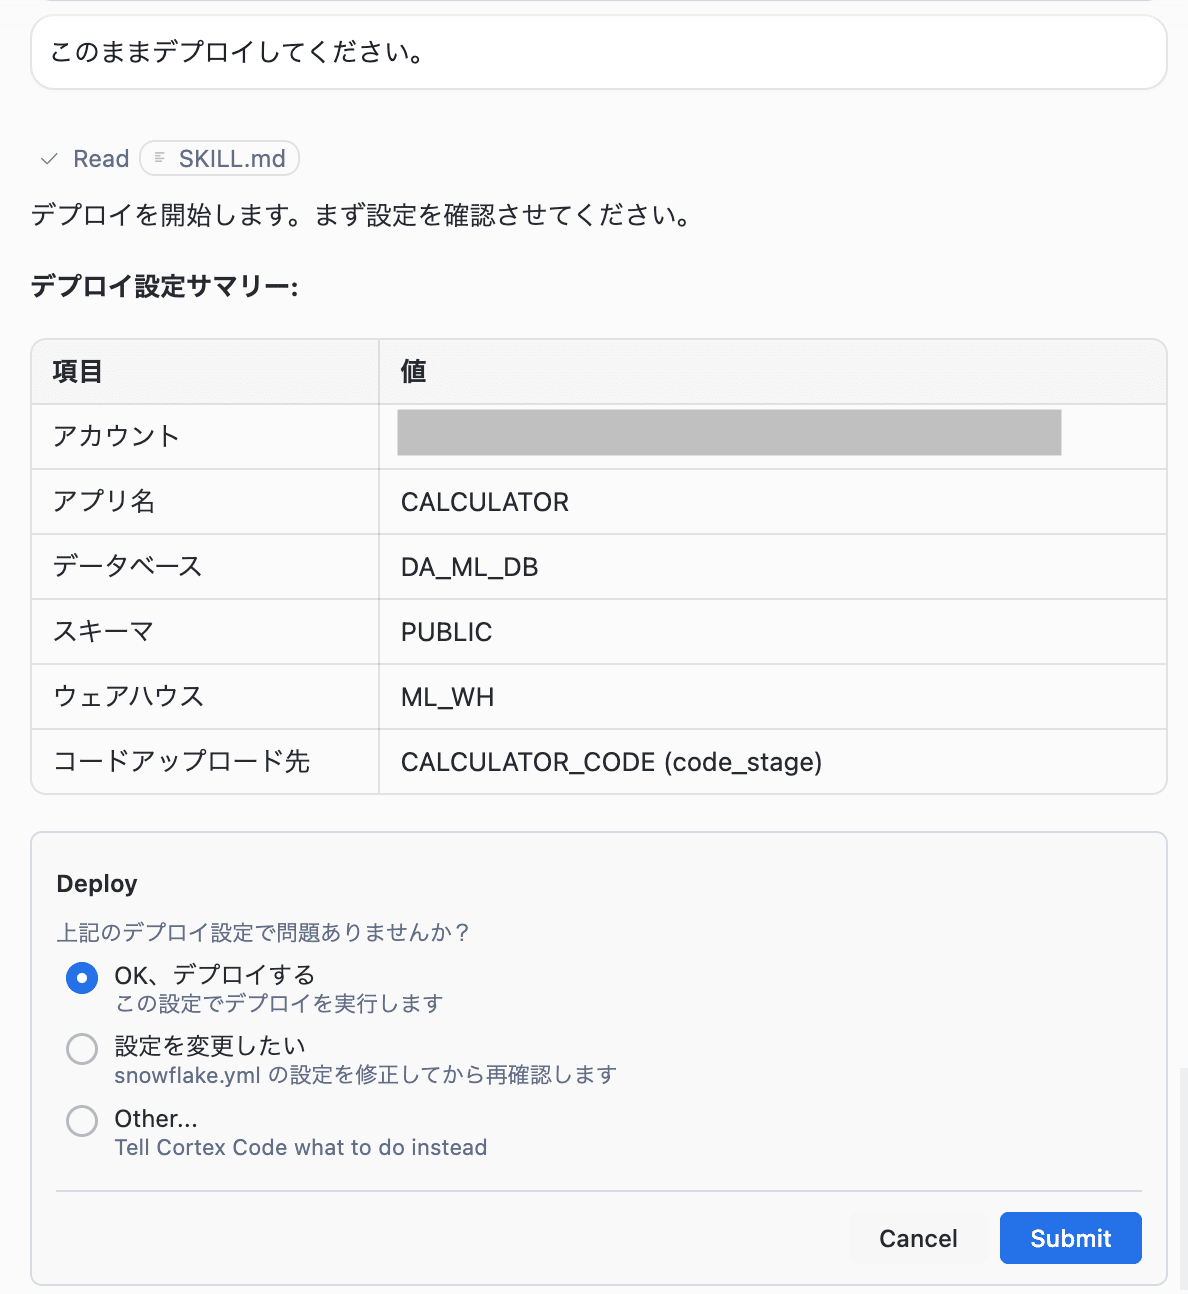
Task: Click the ML_WH warehouse value cell
Action: tap(773, 696)
